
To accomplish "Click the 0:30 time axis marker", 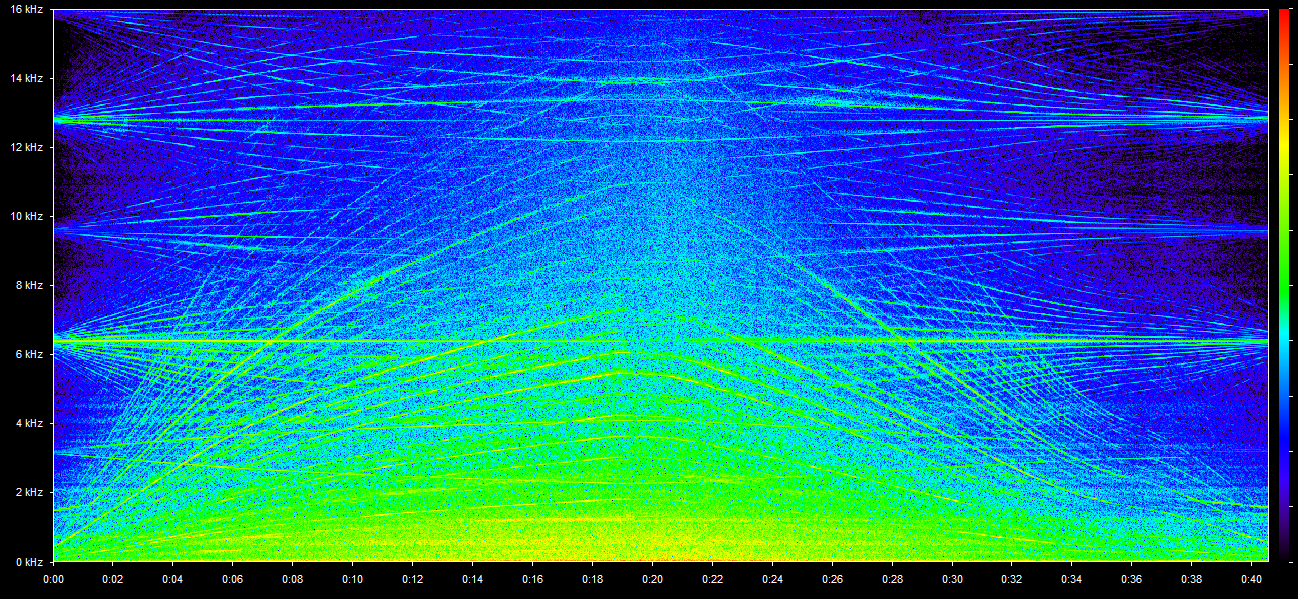I will tap(953, 579).
